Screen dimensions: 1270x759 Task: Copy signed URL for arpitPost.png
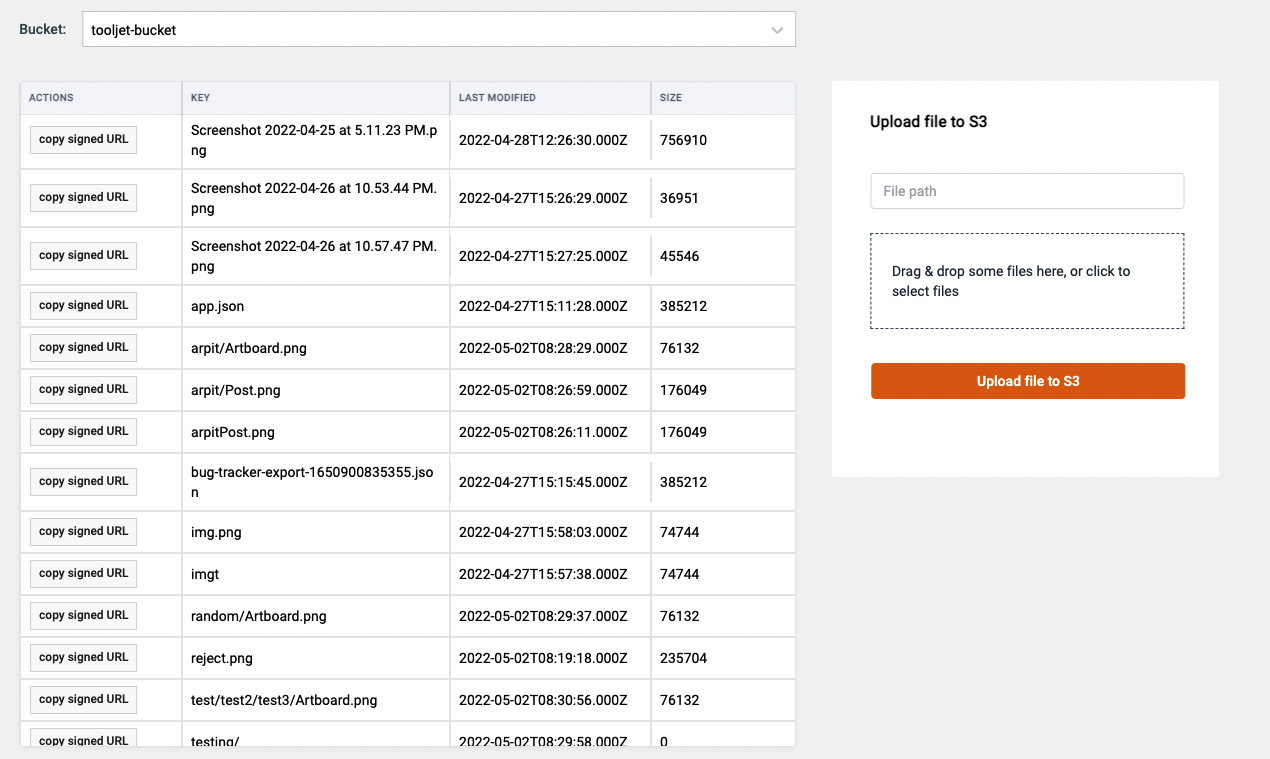pyautogui.click(x=83, y=432)
